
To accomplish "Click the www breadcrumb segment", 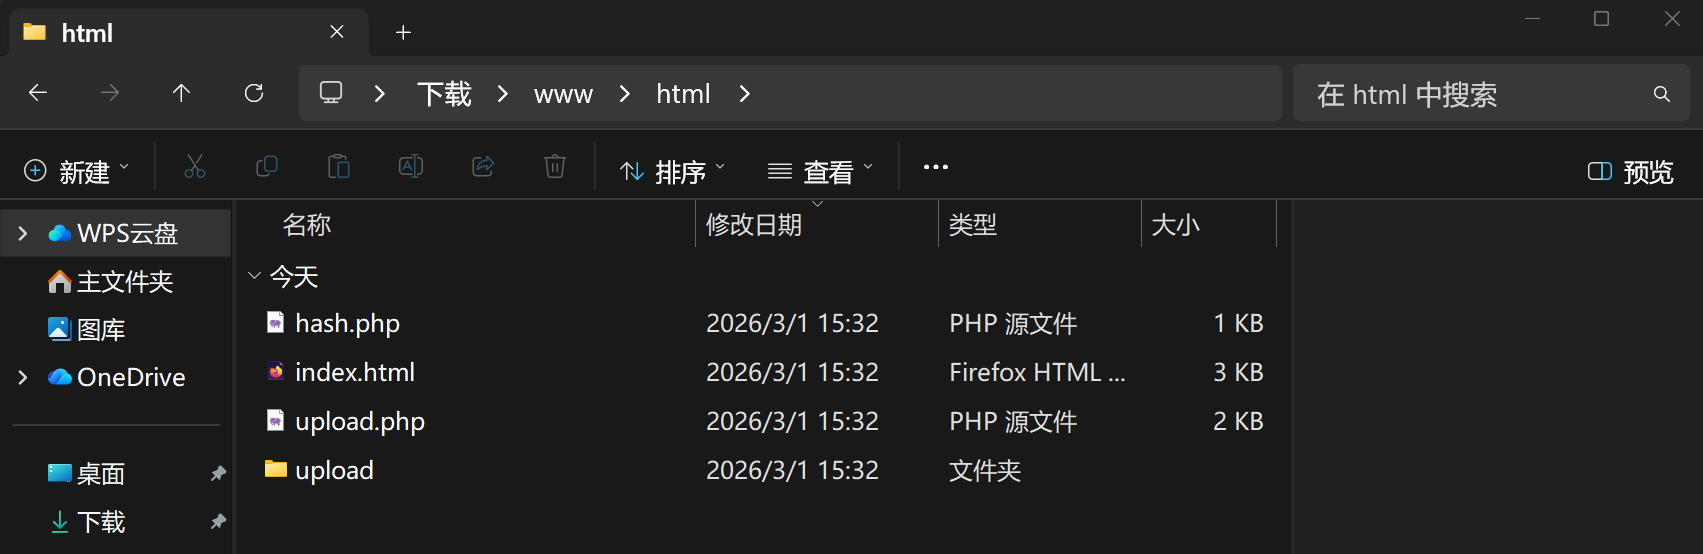I will click(x=563, y=94).
